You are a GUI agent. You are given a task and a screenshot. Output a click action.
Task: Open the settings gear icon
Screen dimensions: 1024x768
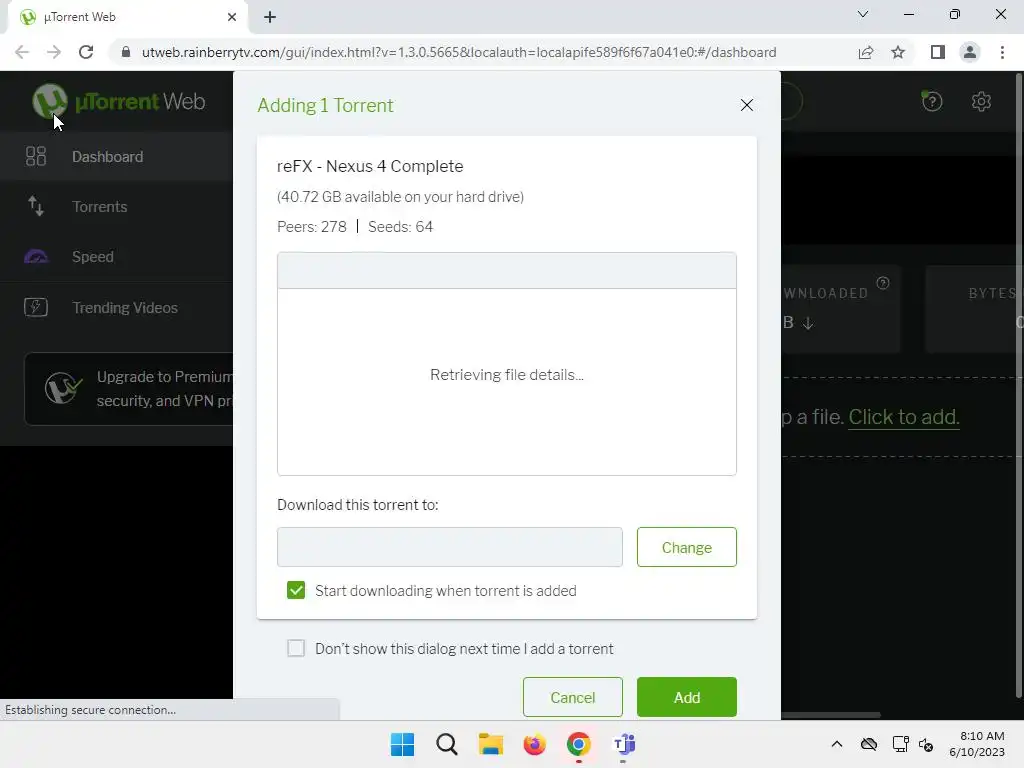tap(981, 101)
